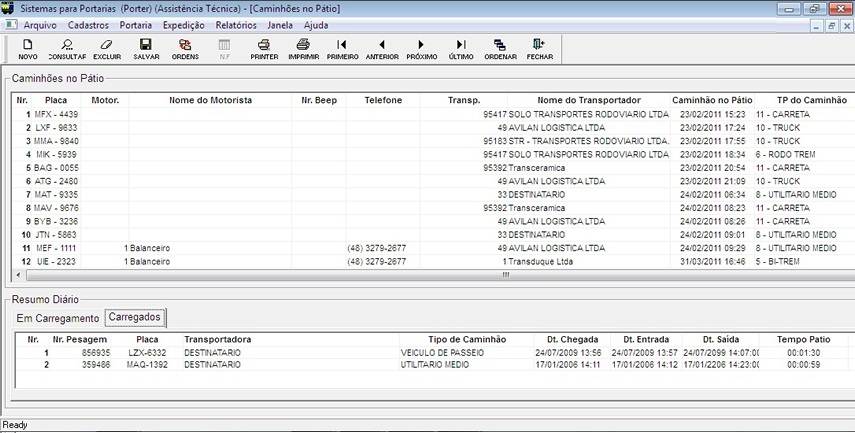Select the Carregados tab
Screen dimensions: 855x433
(x=135, y=318)
